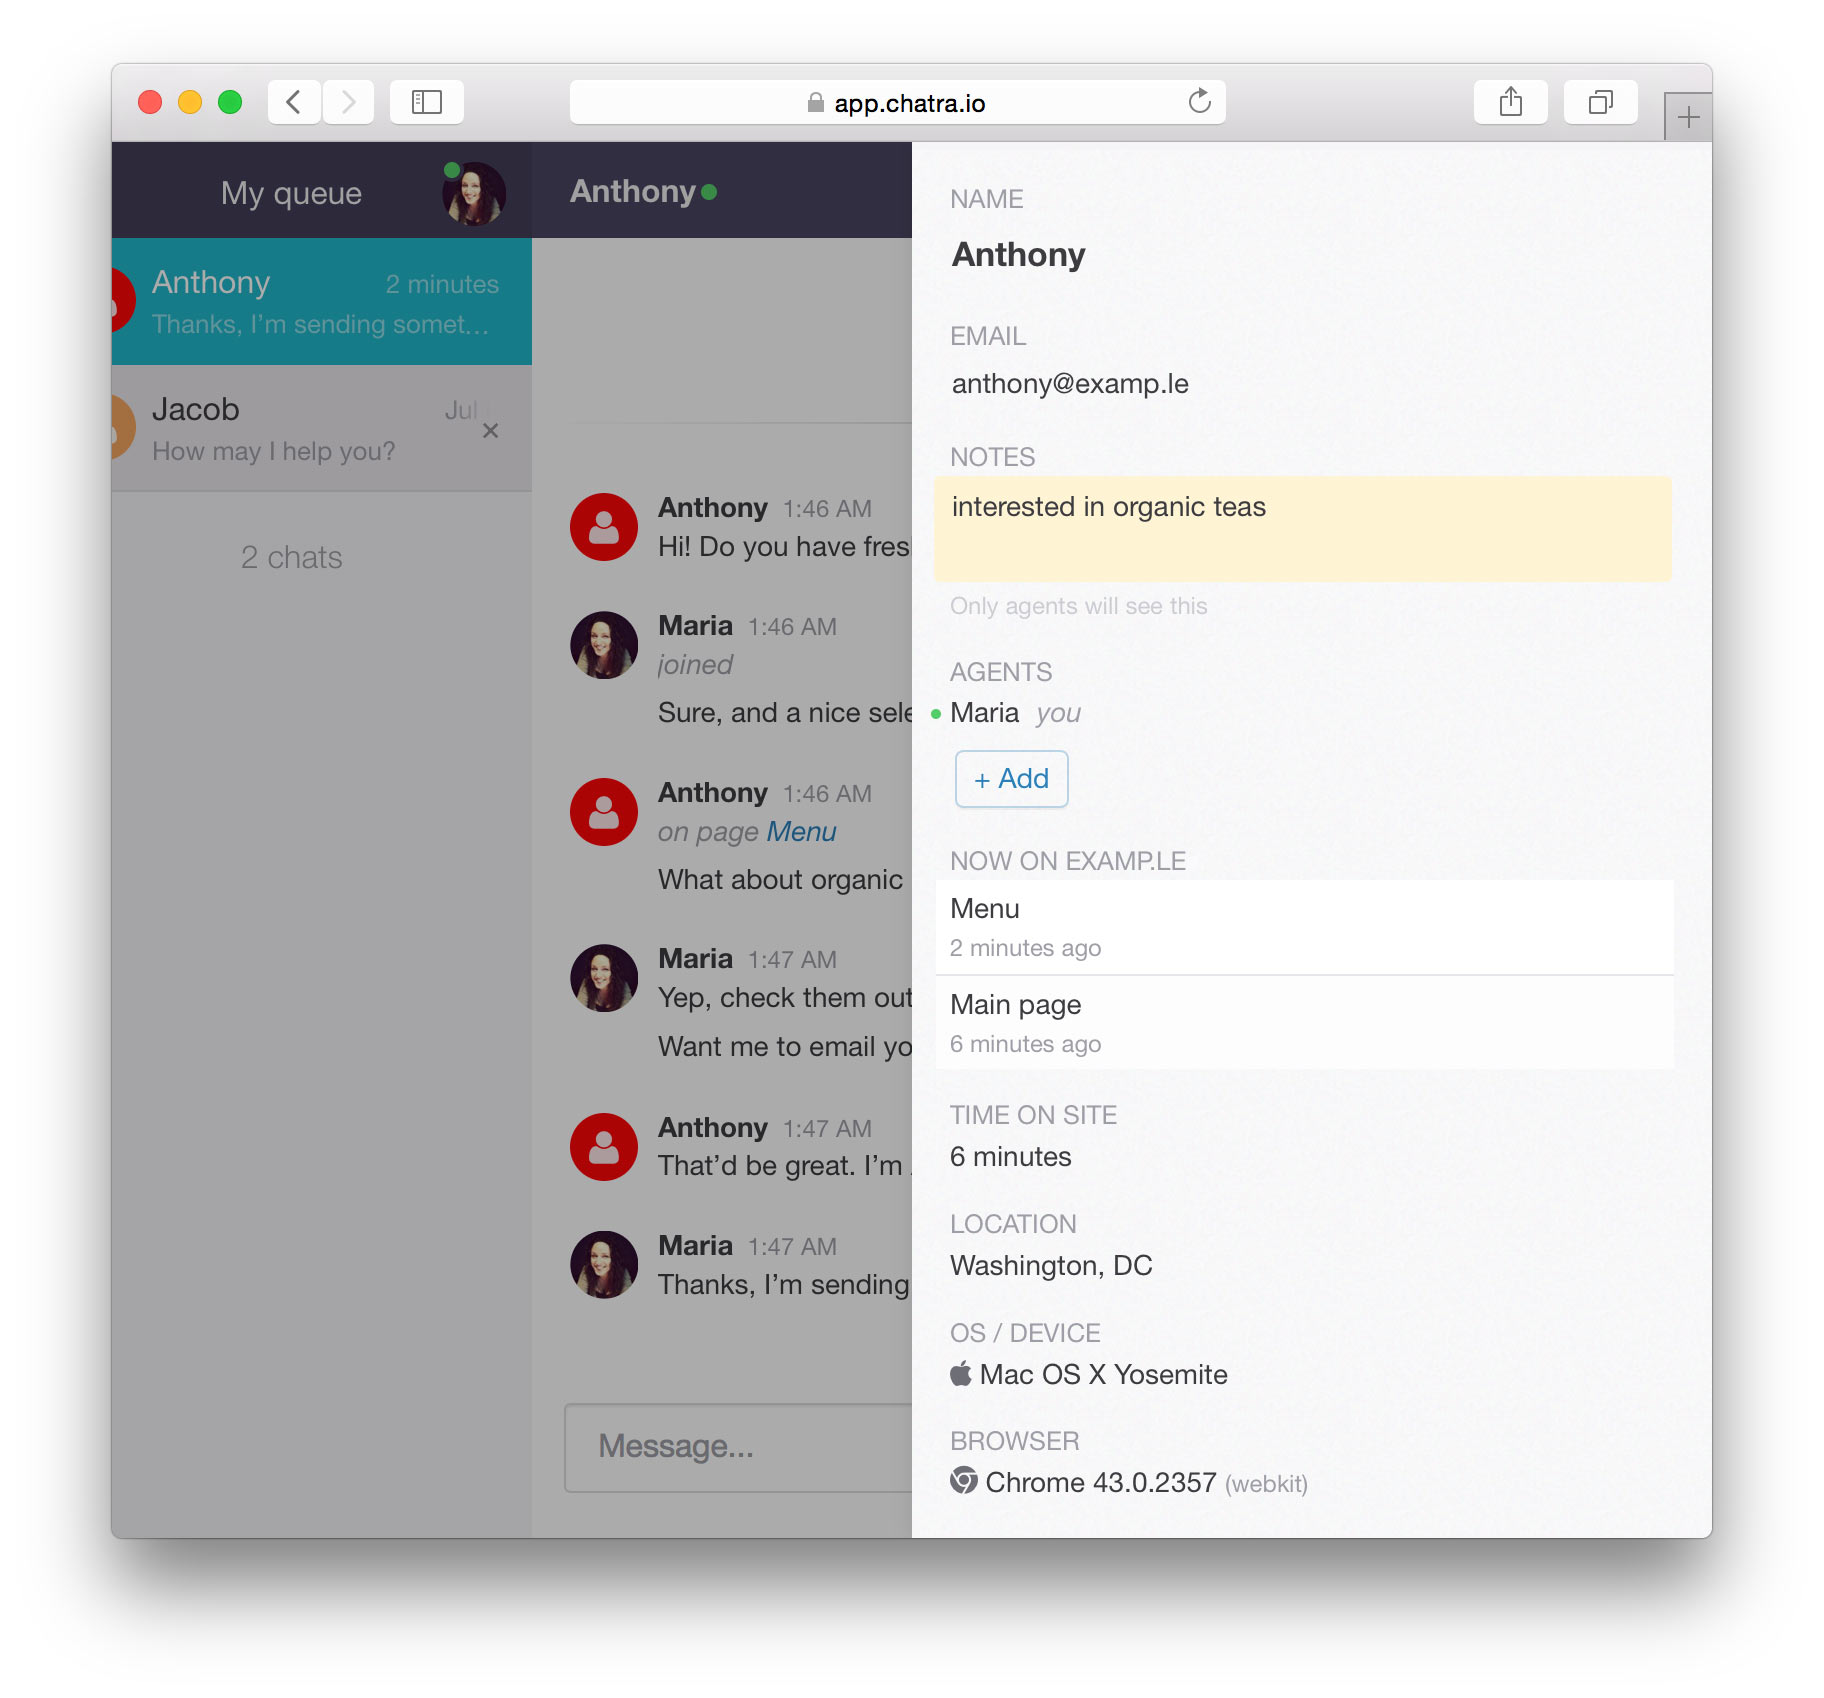Click Anthony's red avatar on first message
This screenshot has height=1698, width=1824.
(604, 527)
